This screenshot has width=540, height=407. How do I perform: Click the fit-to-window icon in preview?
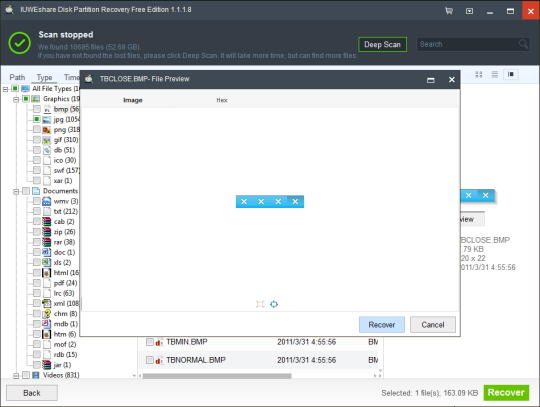pyautogui.click(x=260, y=304)
